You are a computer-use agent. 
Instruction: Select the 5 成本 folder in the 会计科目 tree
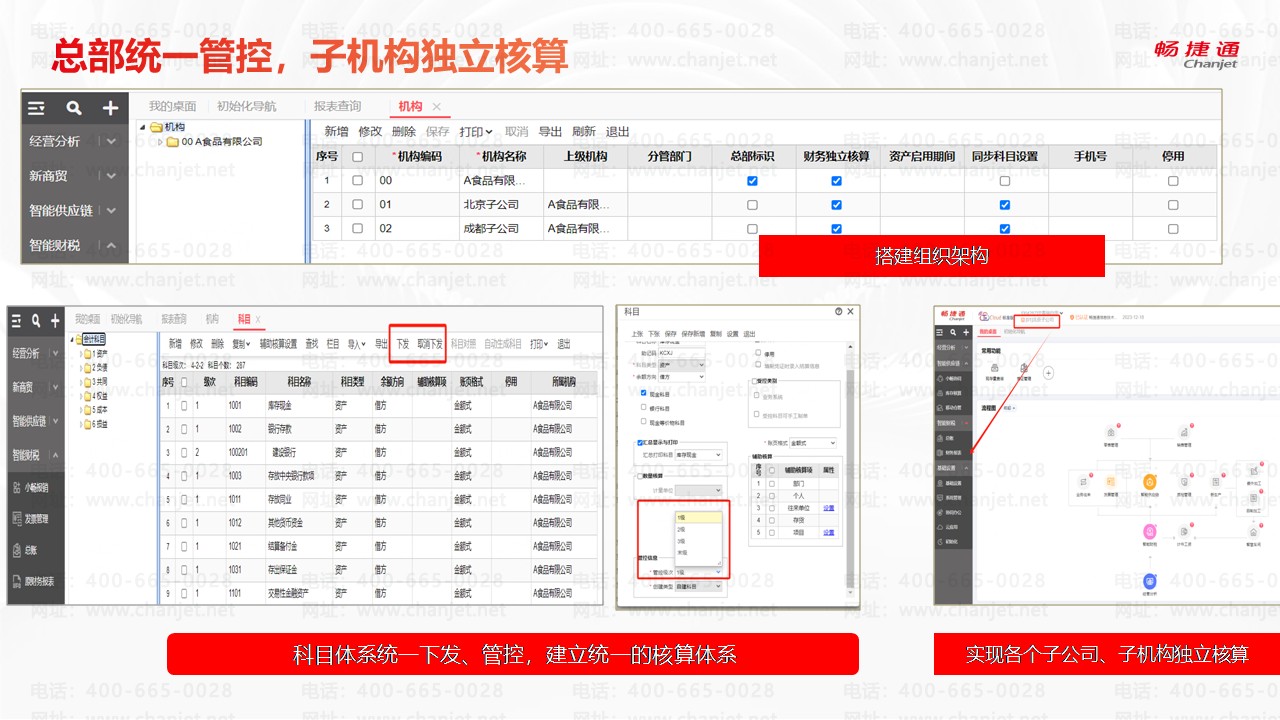pos(97,409)
